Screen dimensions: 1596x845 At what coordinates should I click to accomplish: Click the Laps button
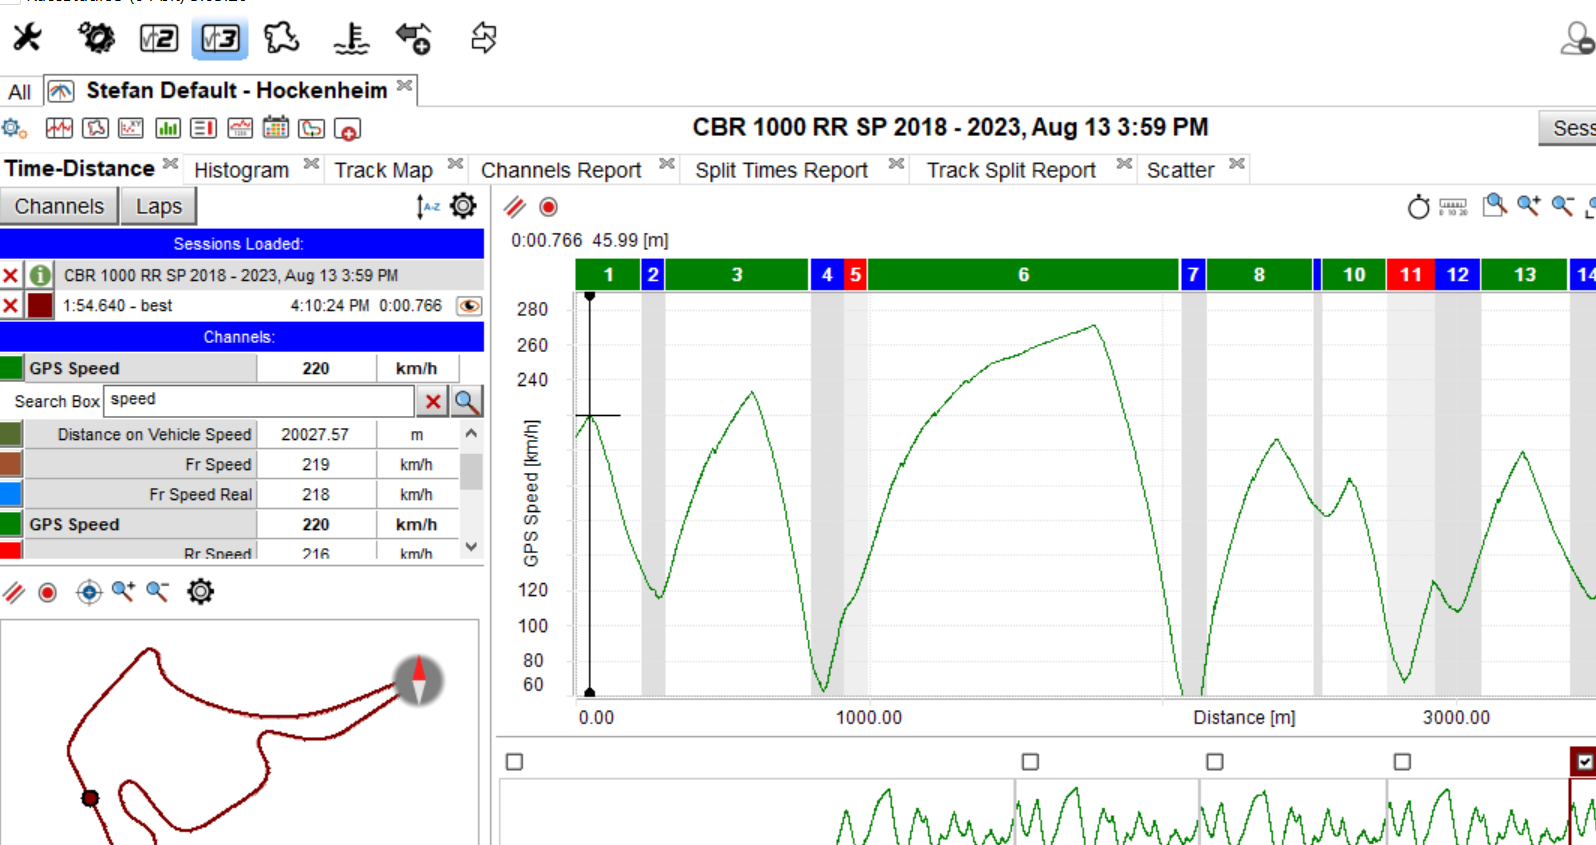pyautogui.click(x=159, y=207)
